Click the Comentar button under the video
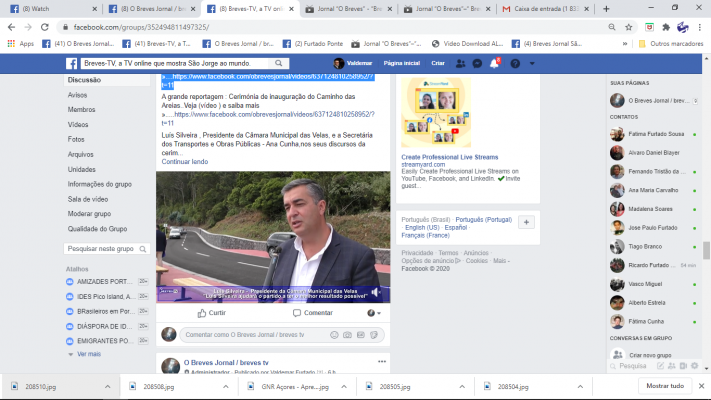711x400 pixels. [312, 313]
